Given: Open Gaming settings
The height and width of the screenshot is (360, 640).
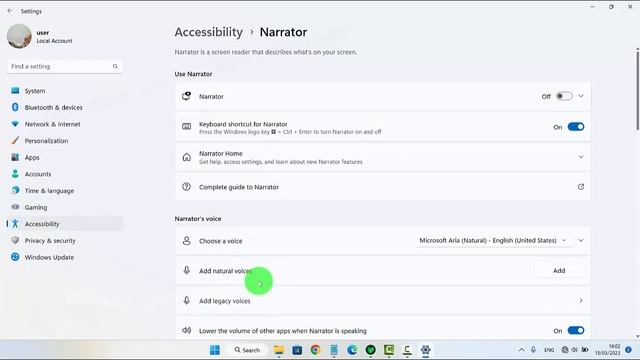Looking at the screenshot, I should (x=64, y=207).
